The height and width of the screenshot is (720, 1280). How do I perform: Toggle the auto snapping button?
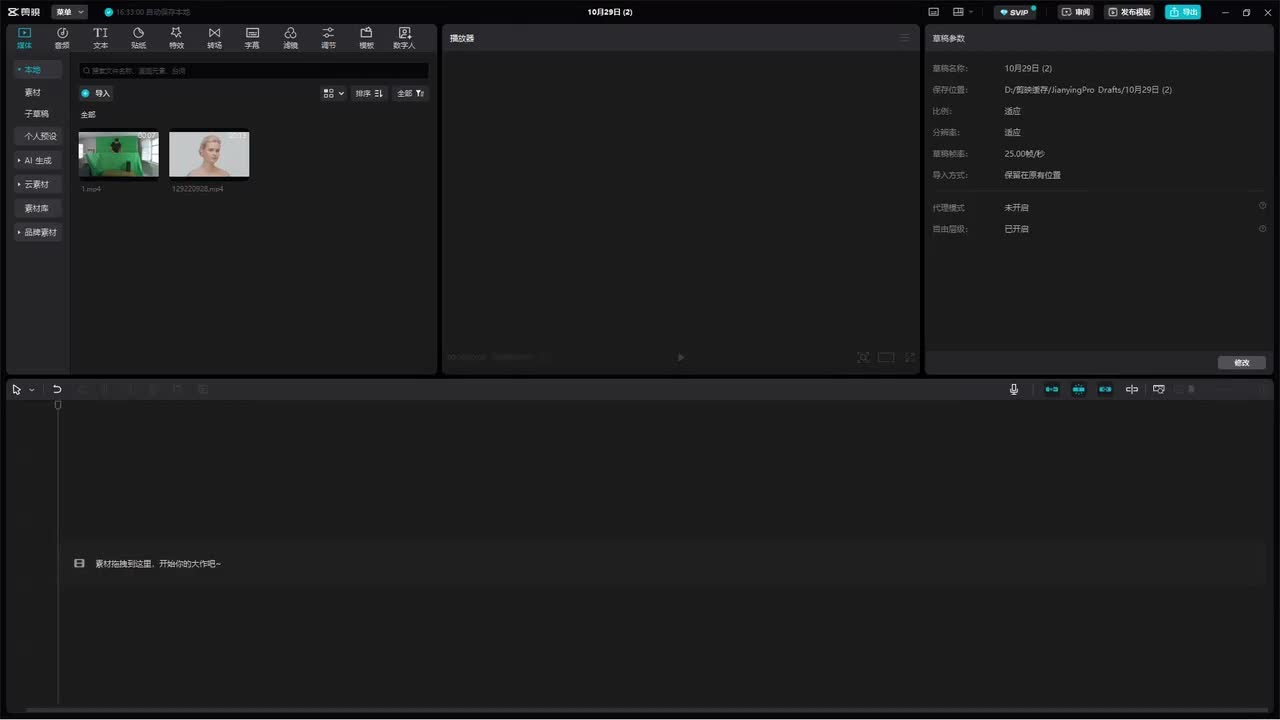click(x=1078, y=389)
